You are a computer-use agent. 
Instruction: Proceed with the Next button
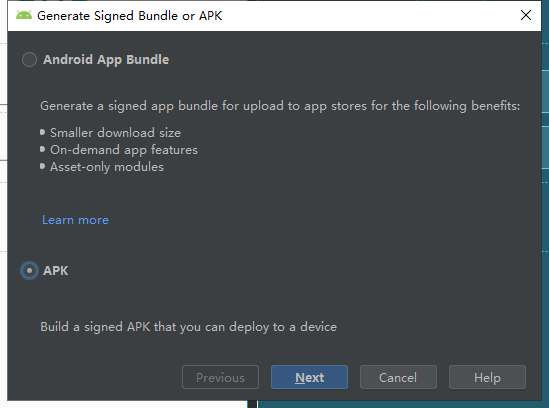310,377
